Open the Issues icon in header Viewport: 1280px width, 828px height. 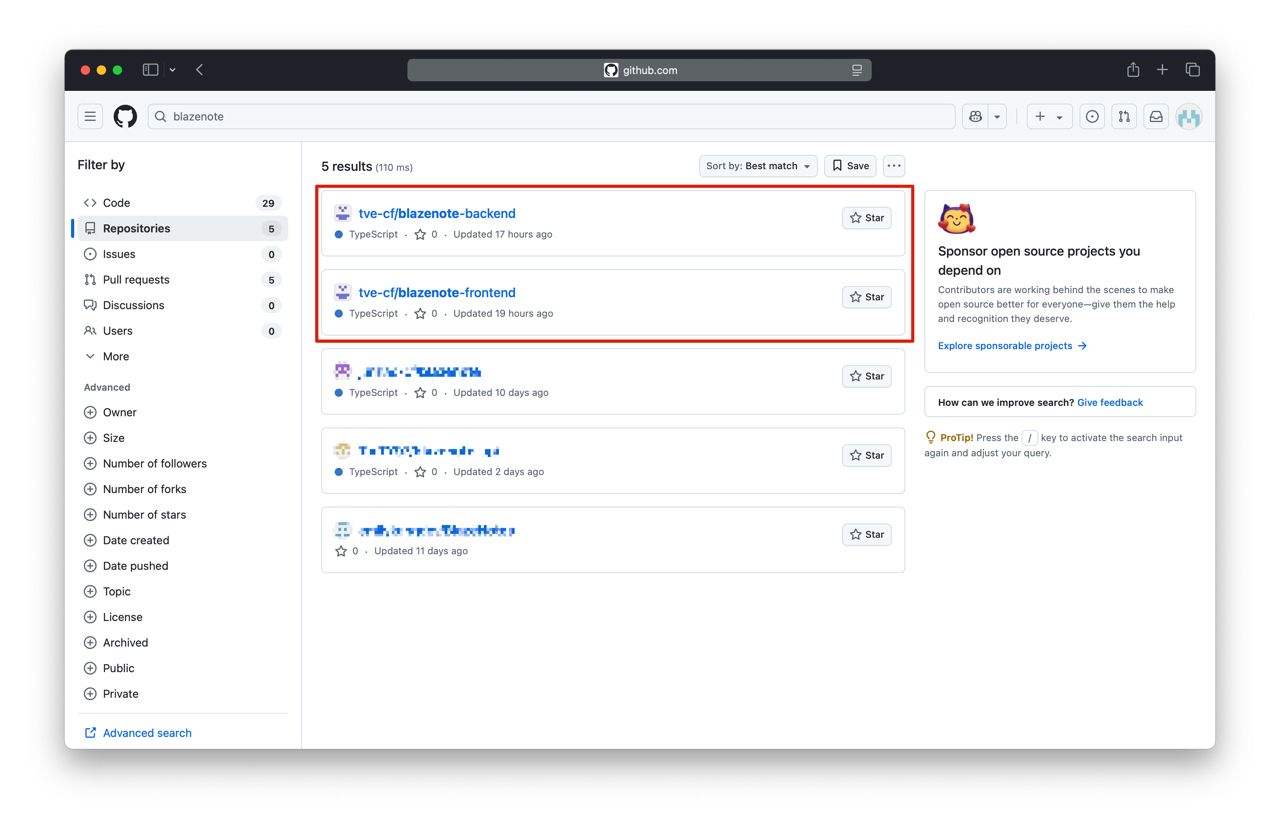1092,117
